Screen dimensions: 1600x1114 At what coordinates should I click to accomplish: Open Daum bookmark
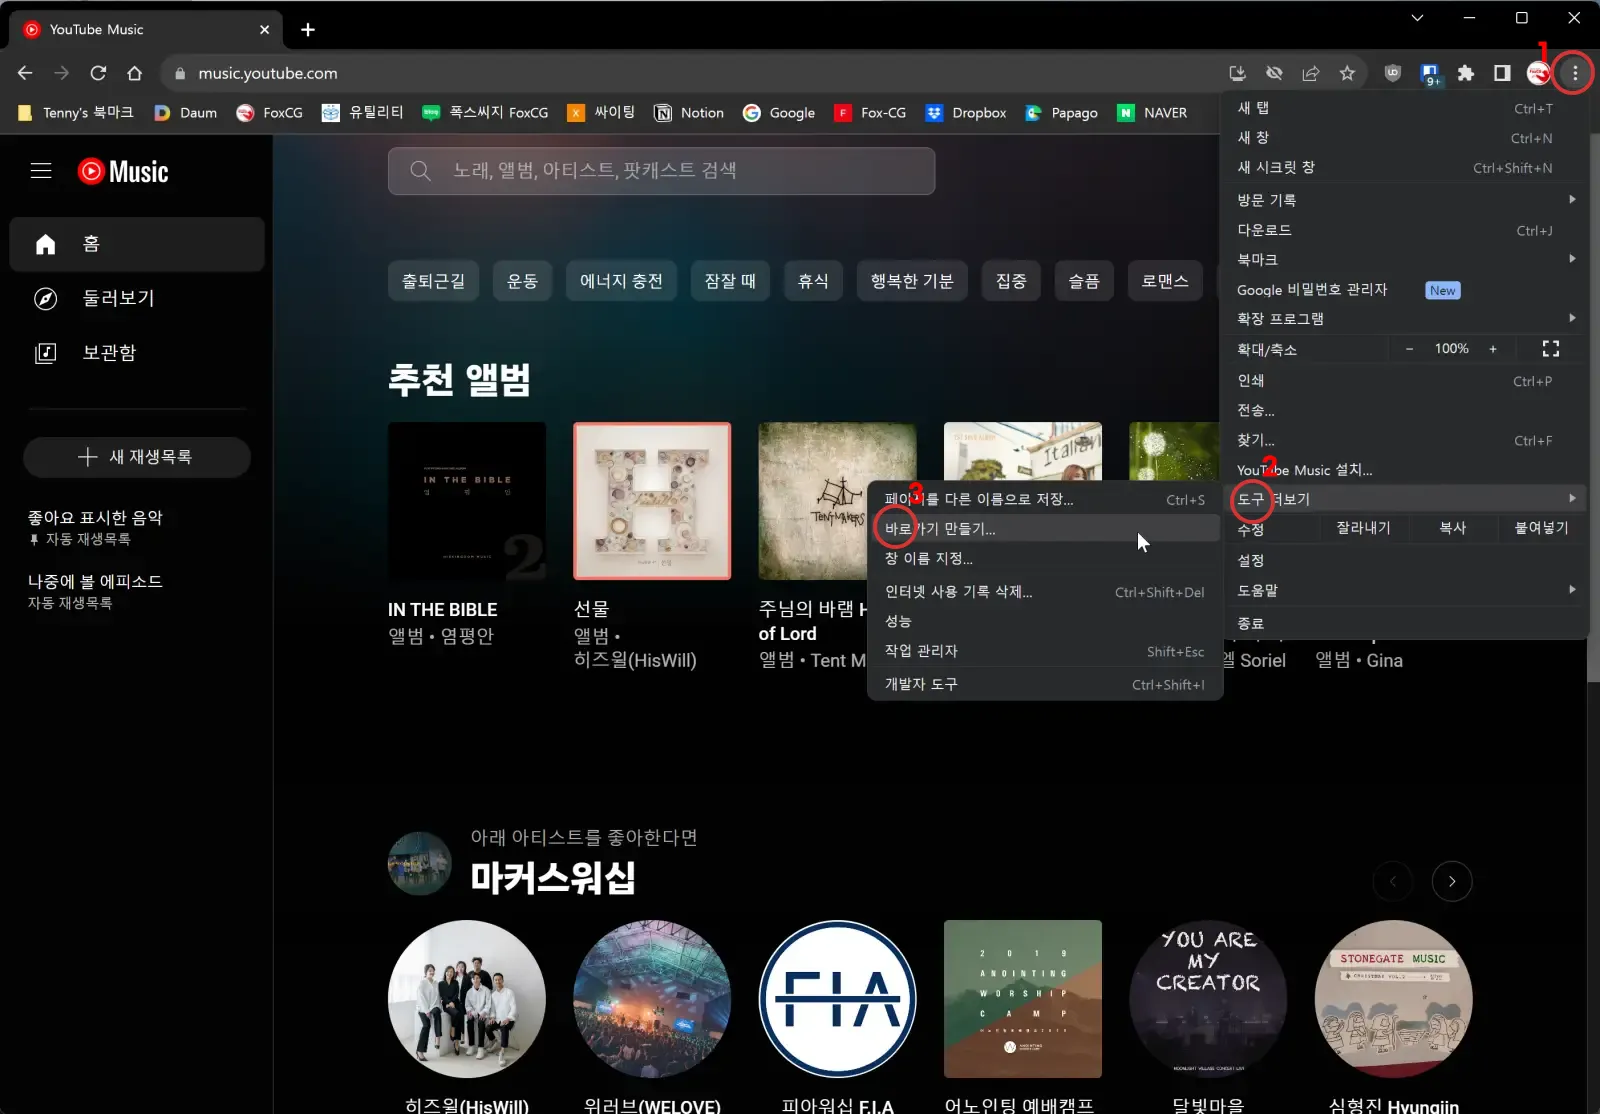point(186,113)
